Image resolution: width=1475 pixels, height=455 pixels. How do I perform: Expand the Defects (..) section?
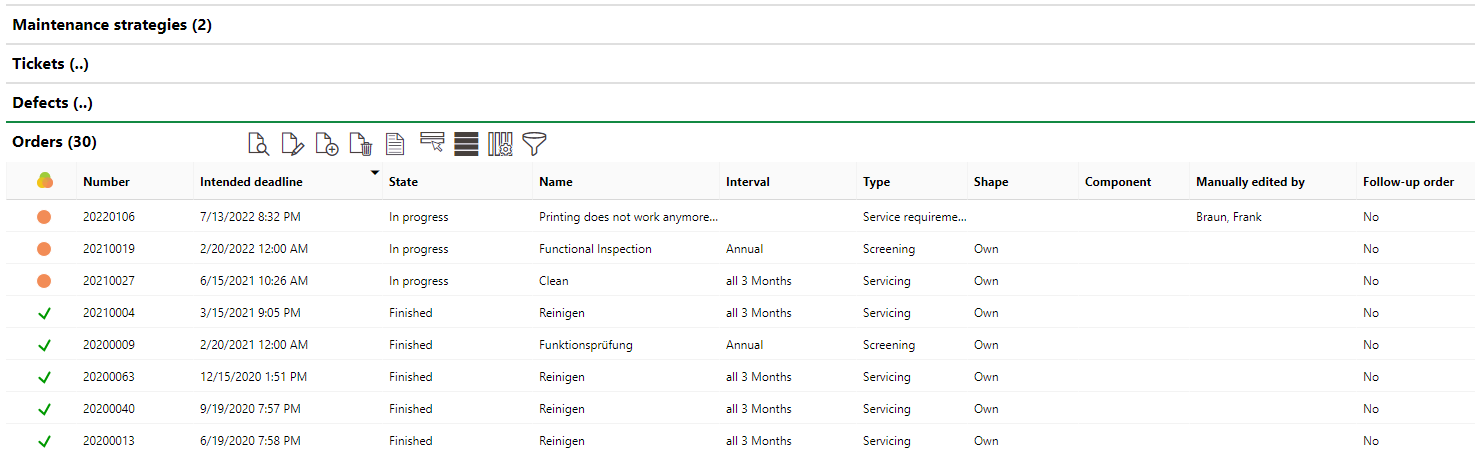[x=54, y=103]
